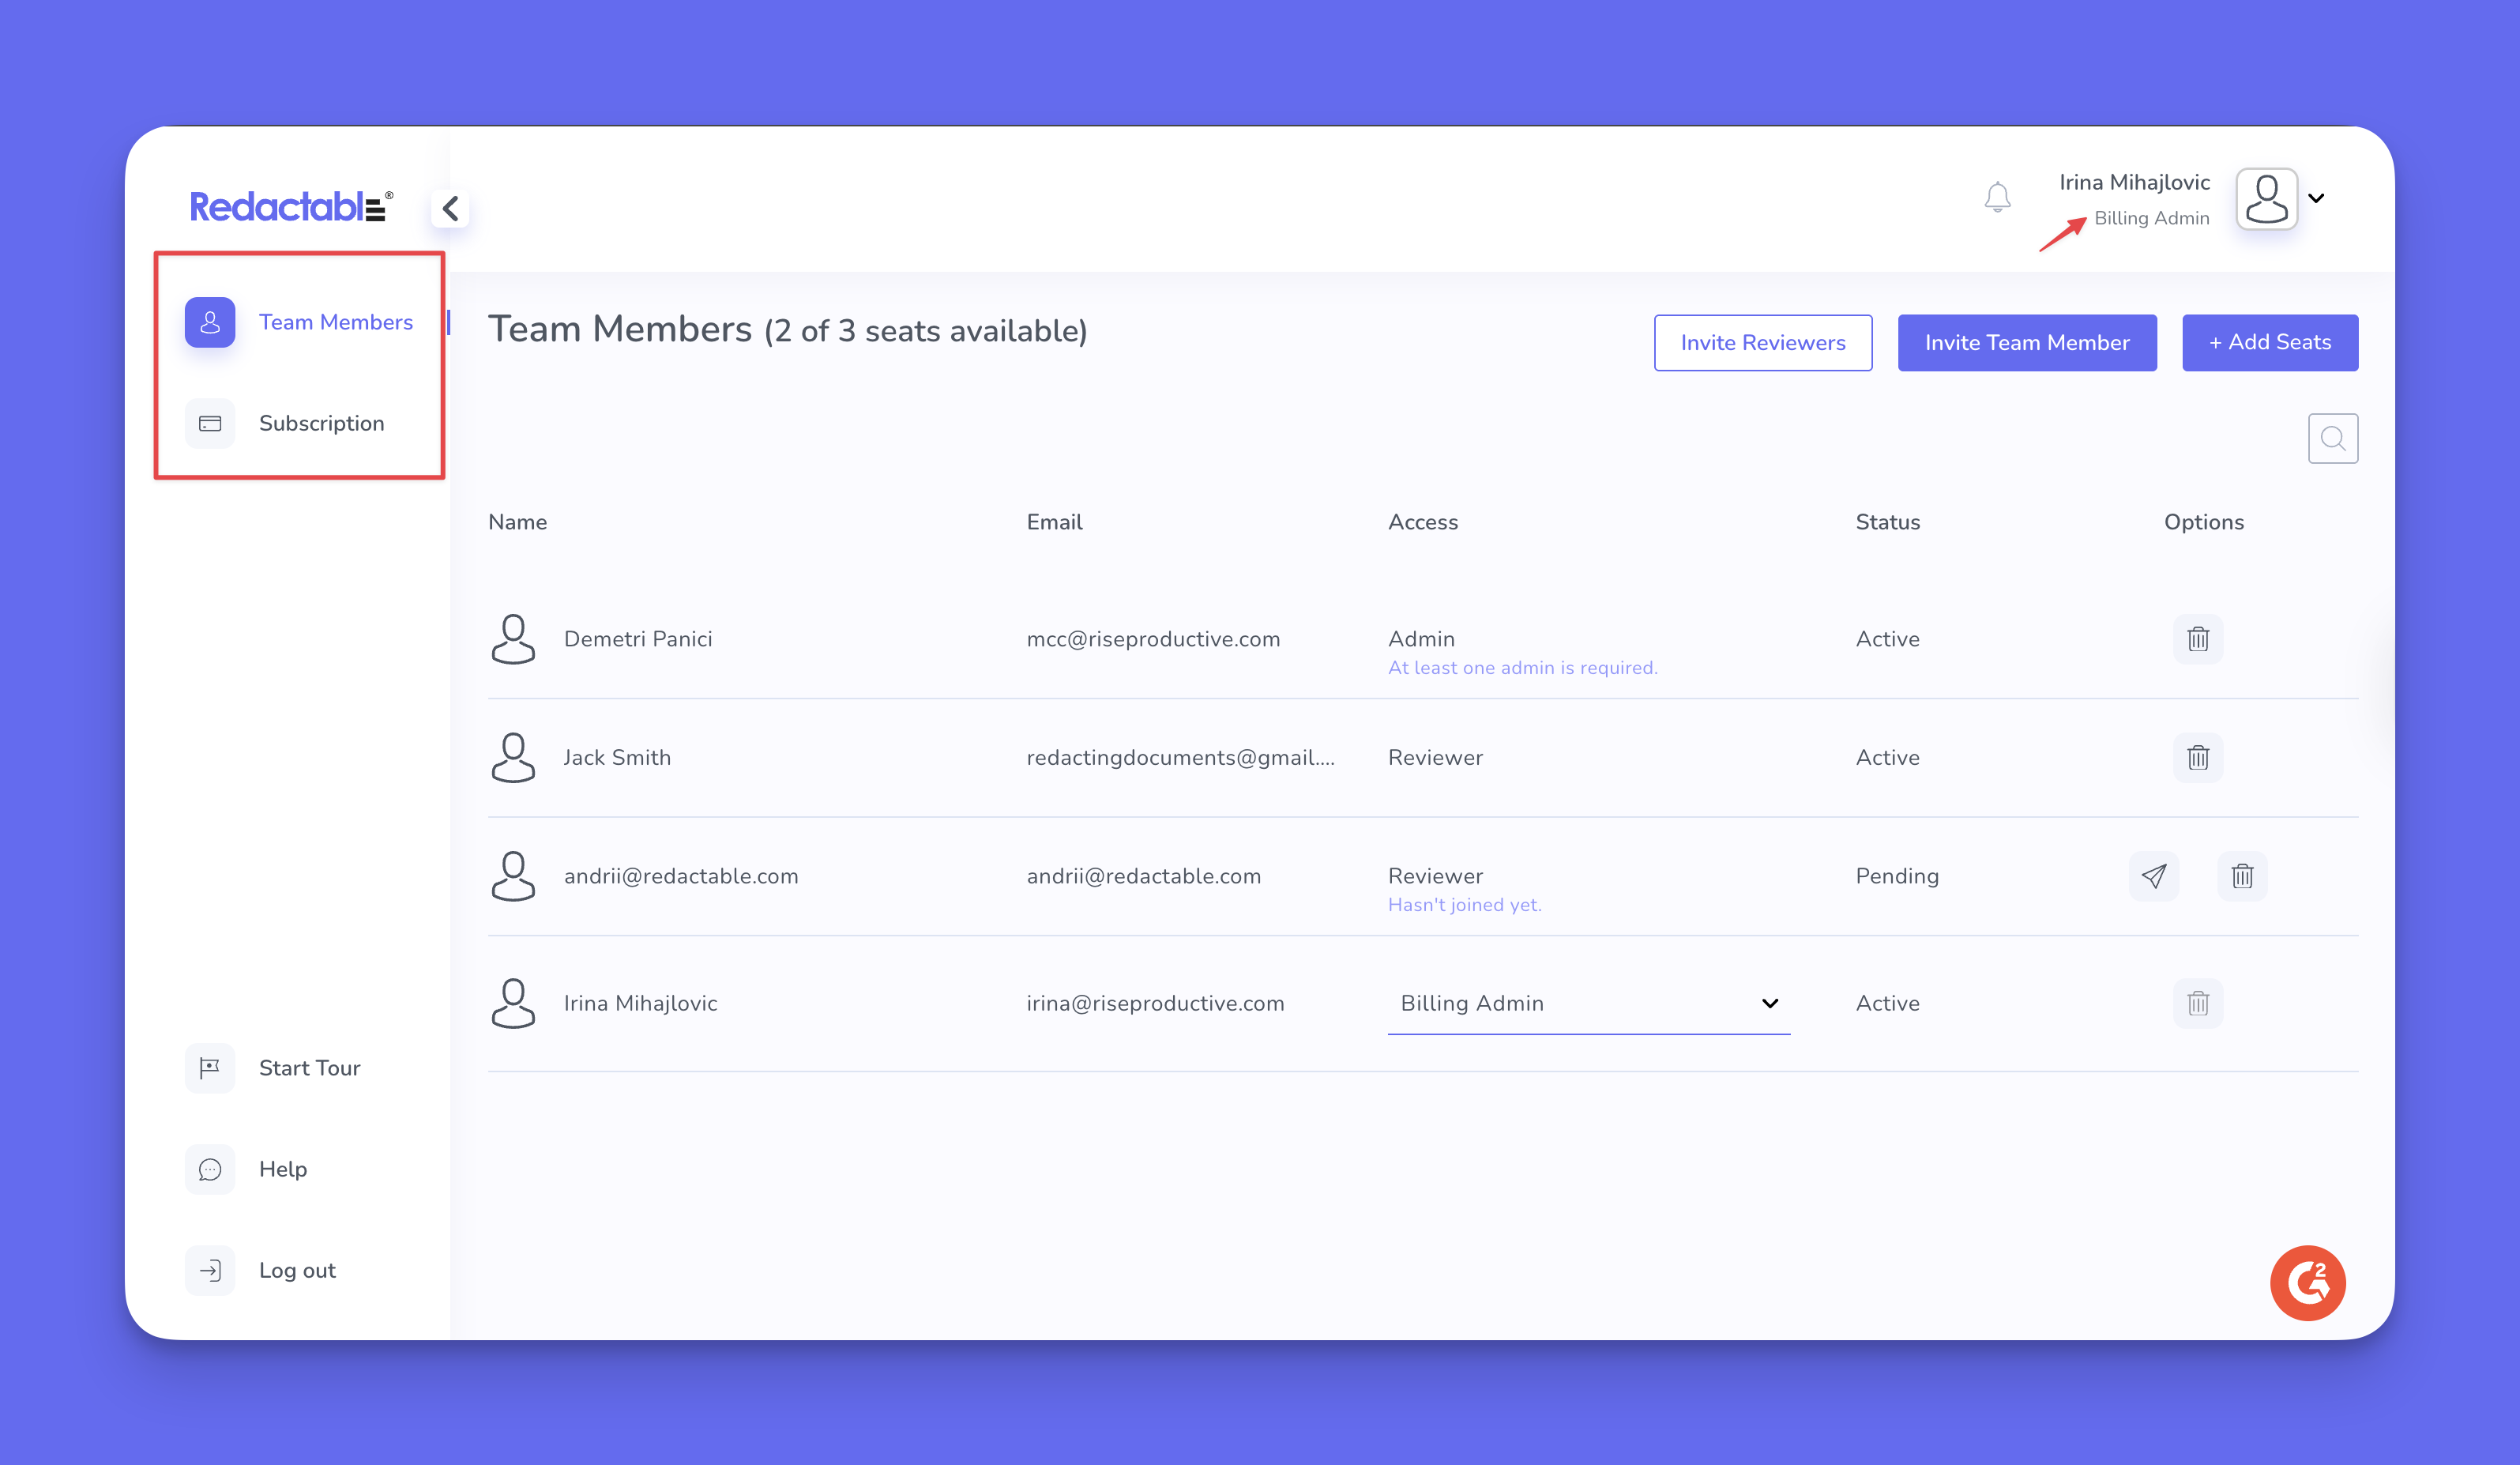2520x1465 pixels.
Task: Open Billing Admin access dropdown
Action: pos(1587,1003)
